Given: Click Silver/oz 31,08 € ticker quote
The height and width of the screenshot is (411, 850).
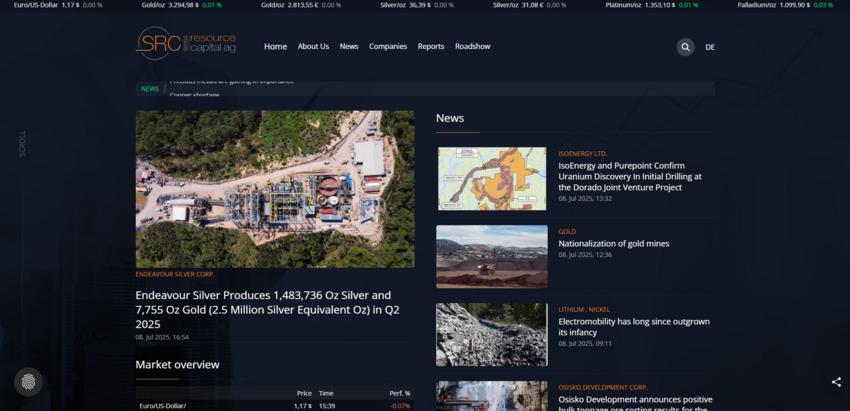Looking at the screenshot, I should pyautogui.click(x=530, y=5).
